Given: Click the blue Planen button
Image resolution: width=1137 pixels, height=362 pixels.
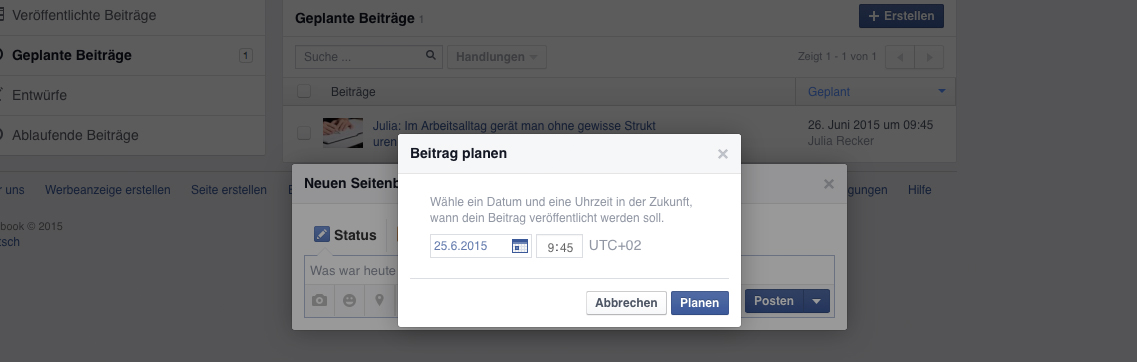Looking at the screenshot, I should coord(700,303).
